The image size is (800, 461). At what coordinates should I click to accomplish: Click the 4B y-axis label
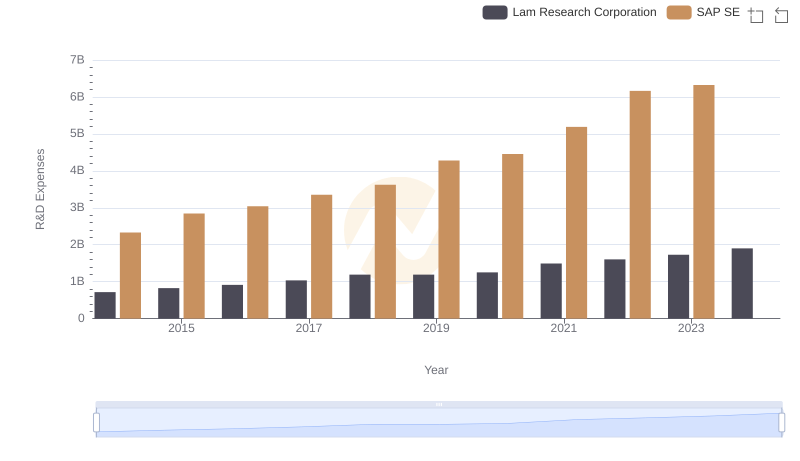pyautogui.click(x=77, y=170)
